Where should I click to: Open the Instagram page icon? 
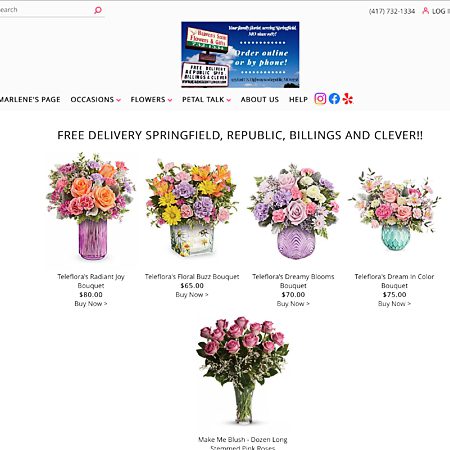coord(320,99)
